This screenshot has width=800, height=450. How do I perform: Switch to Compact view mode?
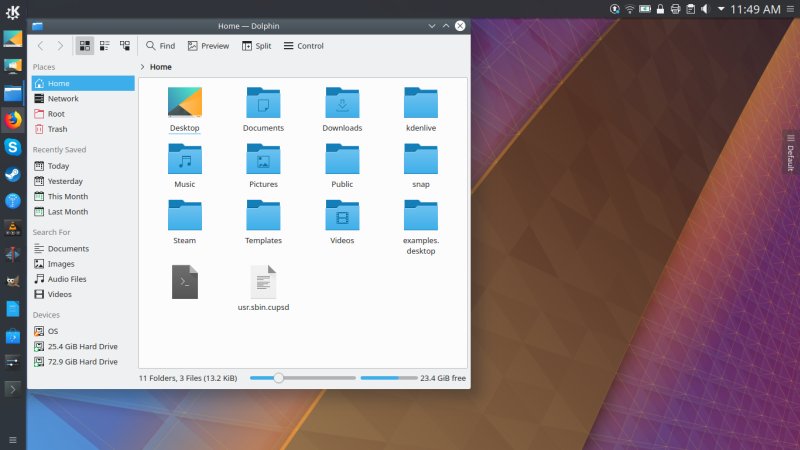[x=105, y=46]
